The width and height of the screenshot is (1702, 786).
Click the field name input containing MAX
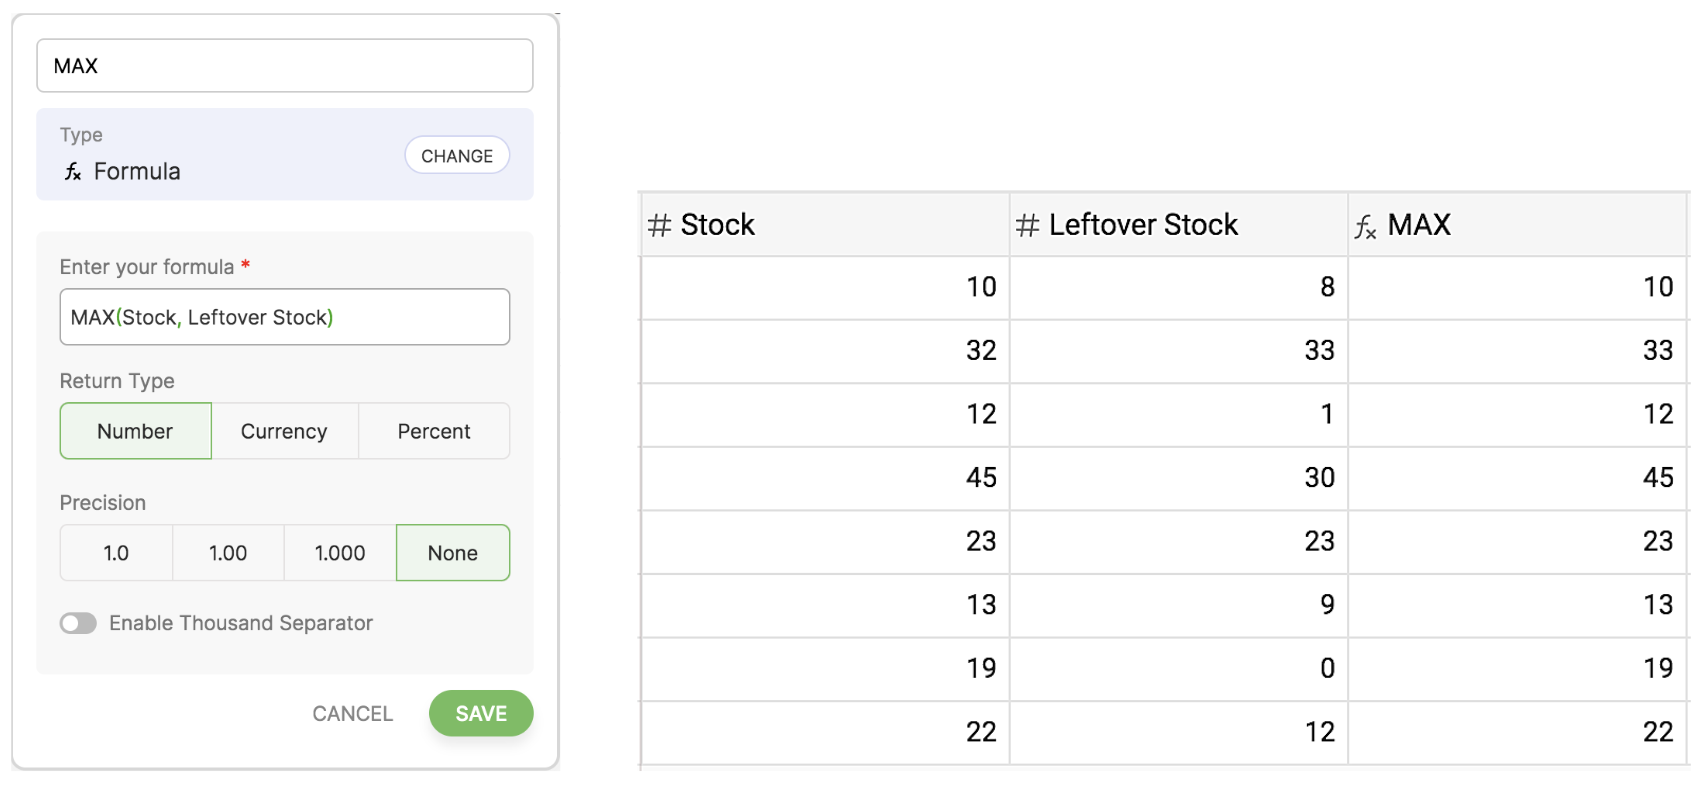point(285,66)
